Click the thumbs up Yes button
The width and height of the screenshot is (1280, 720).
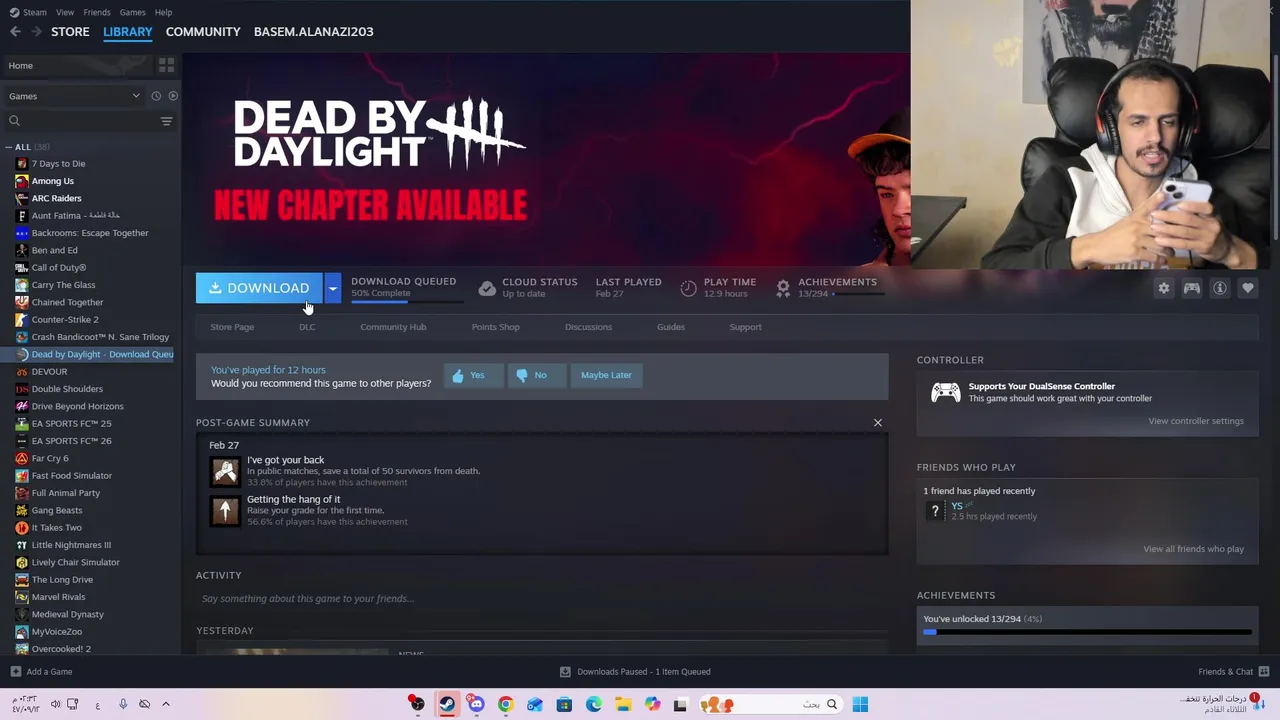tap(473, 375)
